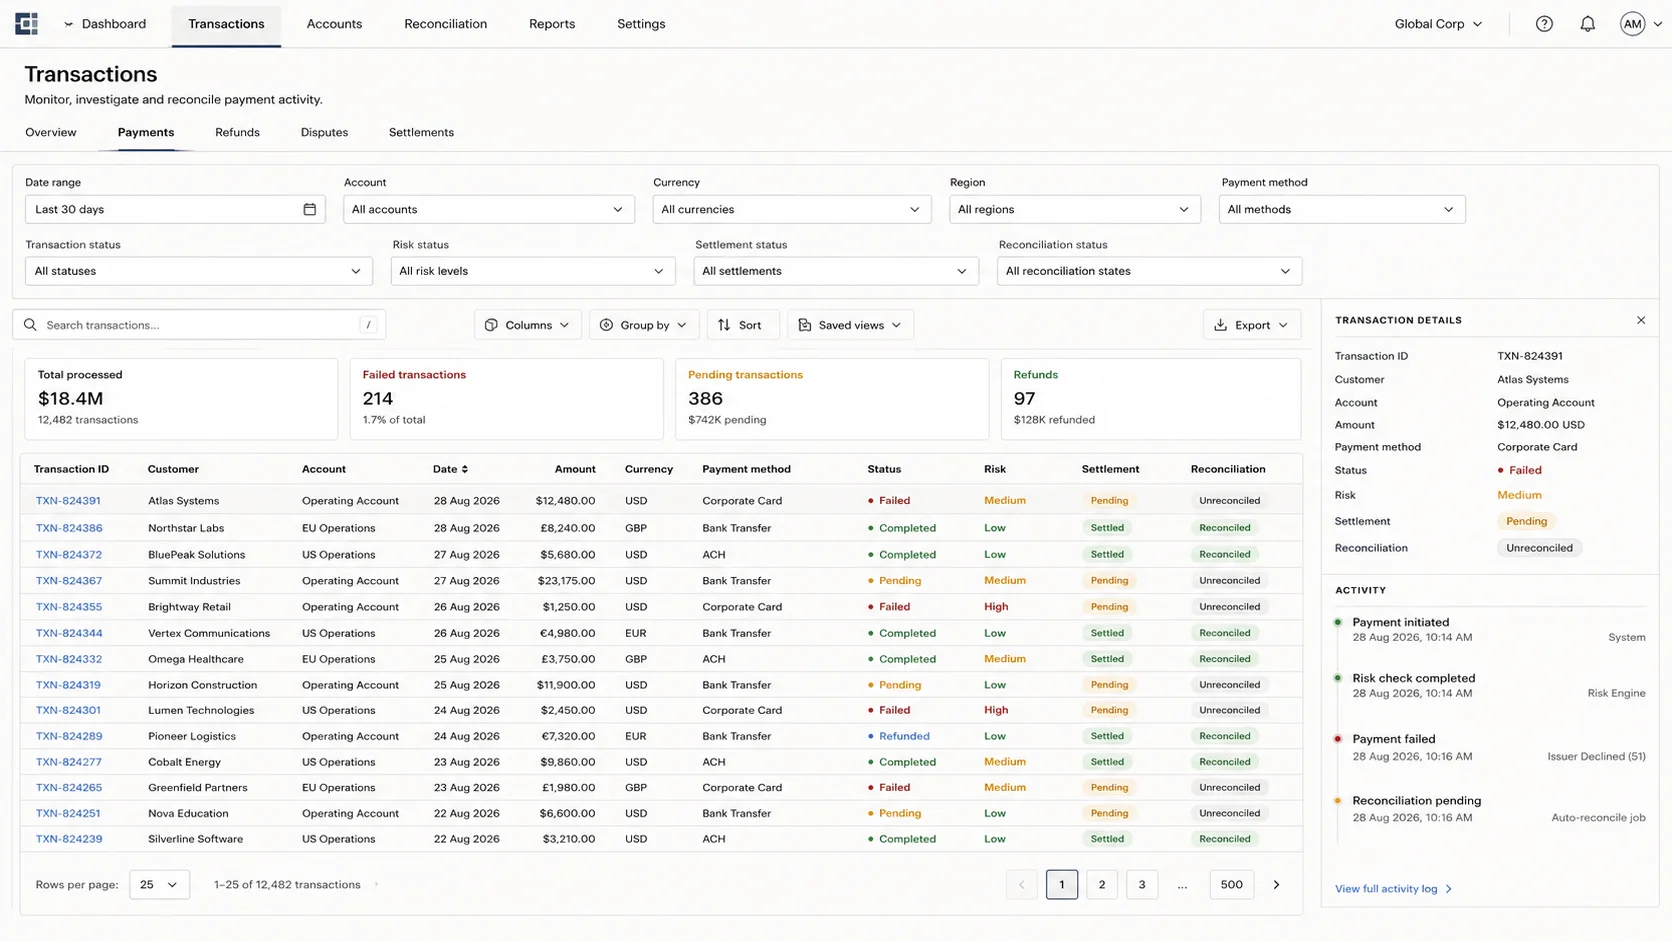1672x941 pixels.
Task: Open the Saved views menu
Action: (x=850, y=325)
